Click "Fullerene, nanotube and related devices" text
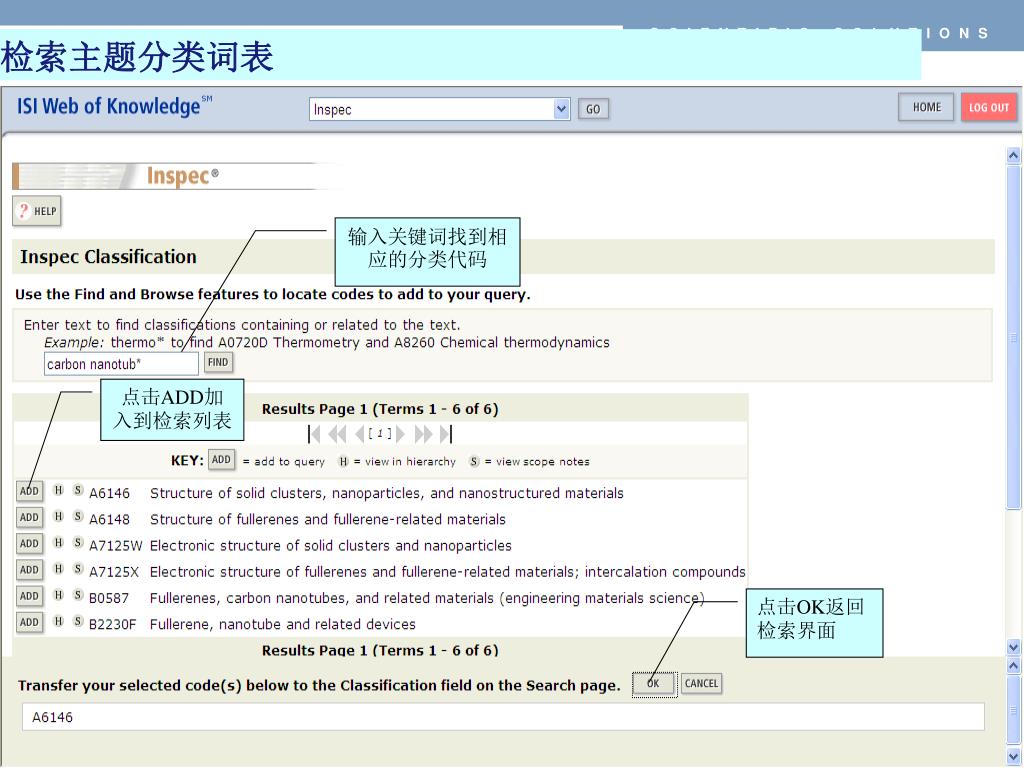The width and height of the screenshot is (1024, 768). (283, 624)
